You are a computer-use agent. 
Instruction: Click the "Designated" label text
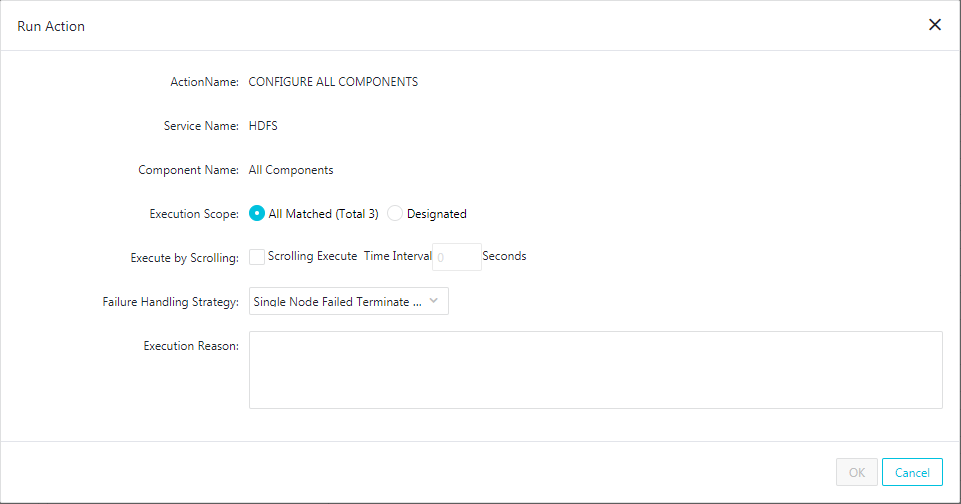point(436,214)
